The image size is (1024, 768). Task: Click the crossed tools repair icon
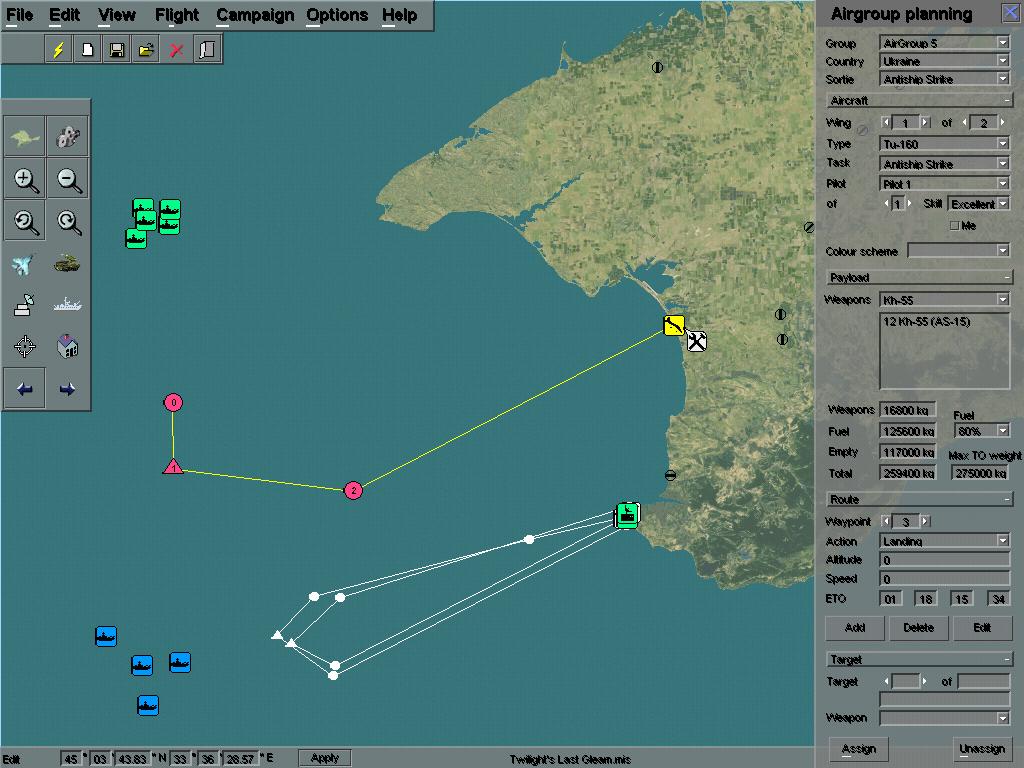point(696,341)
